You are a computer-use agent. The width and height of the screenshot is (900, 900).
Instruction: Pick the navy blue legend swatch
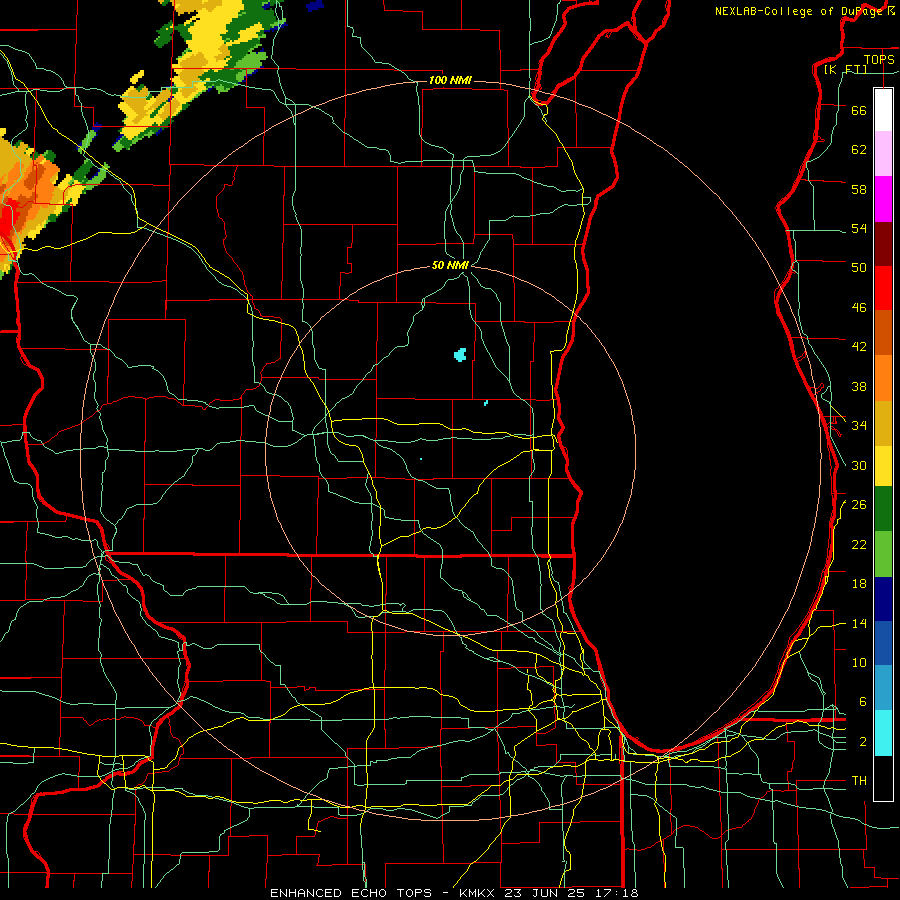[x=883, y=599]
